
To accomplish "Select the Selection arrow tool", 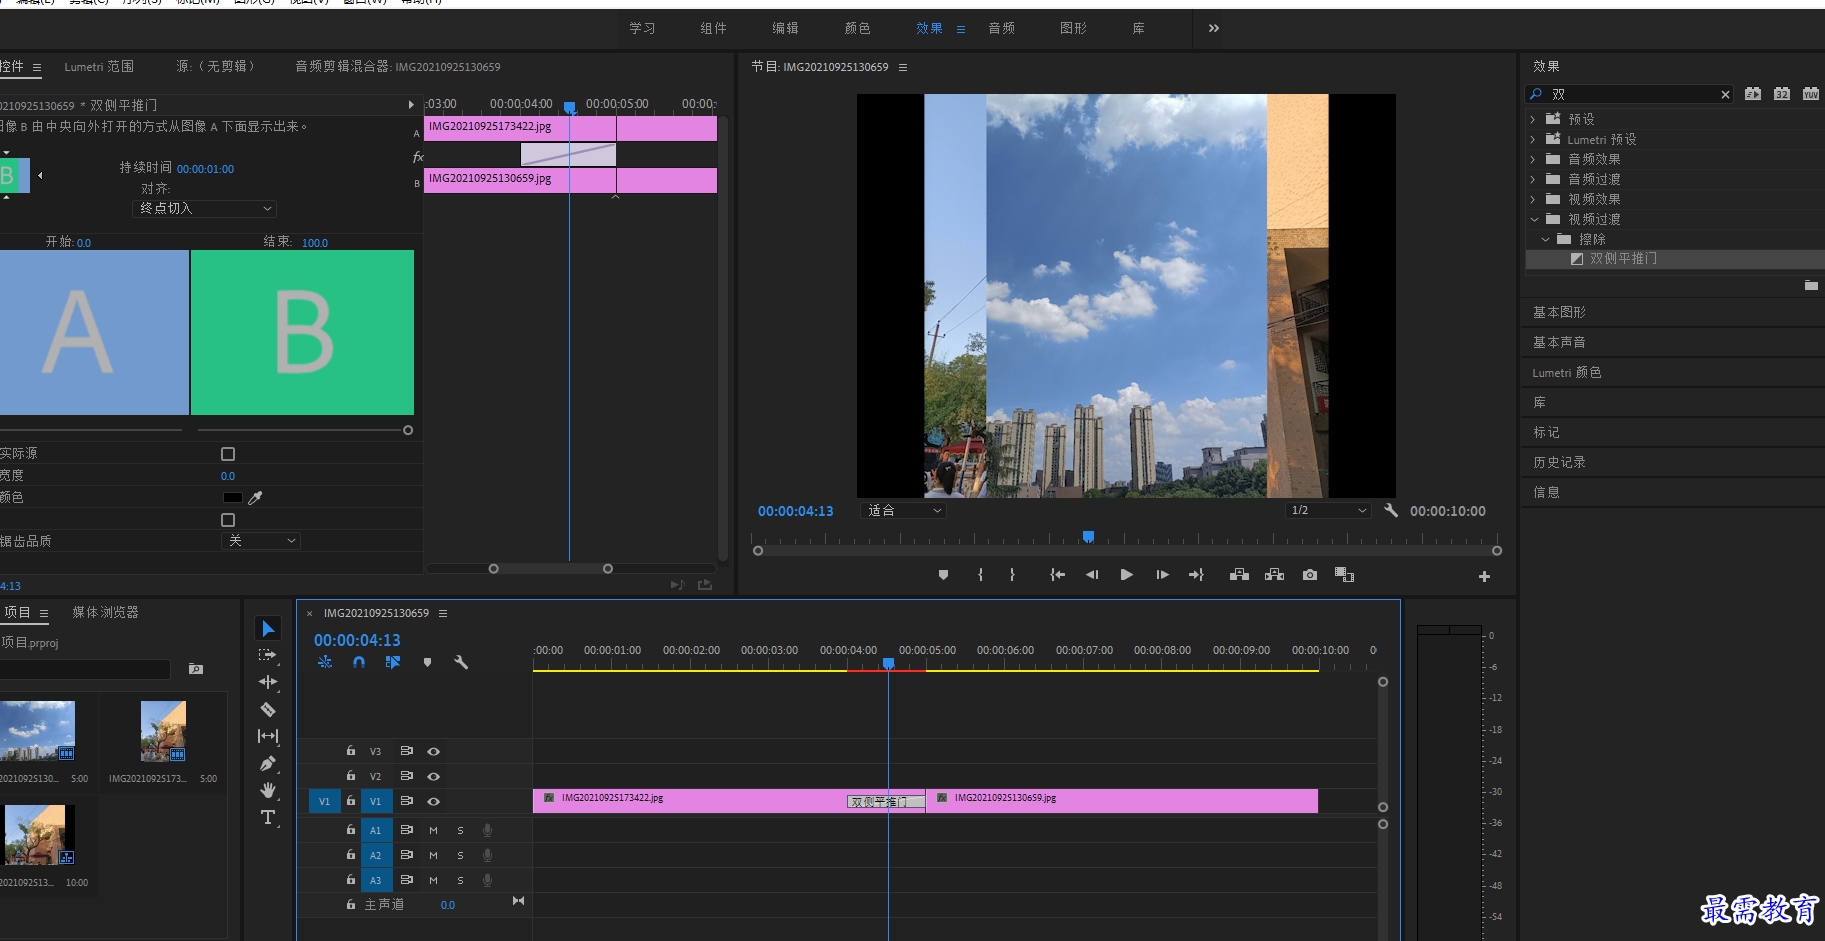I will [268, 628].
